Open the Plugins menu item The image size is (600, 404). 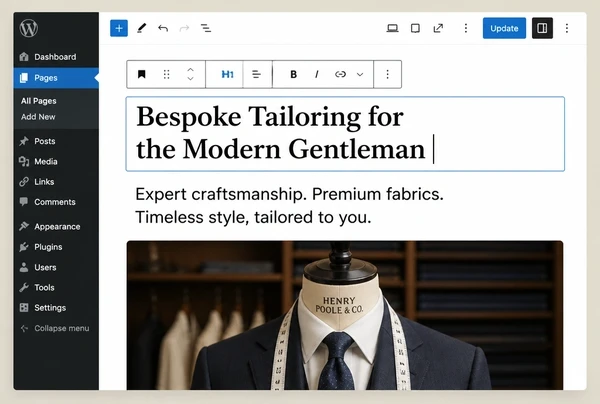point(56,247)
